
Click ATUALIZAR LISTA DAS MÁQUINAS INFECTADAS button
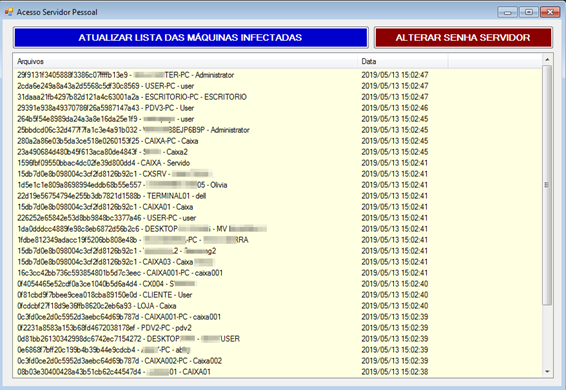(191, 38)
